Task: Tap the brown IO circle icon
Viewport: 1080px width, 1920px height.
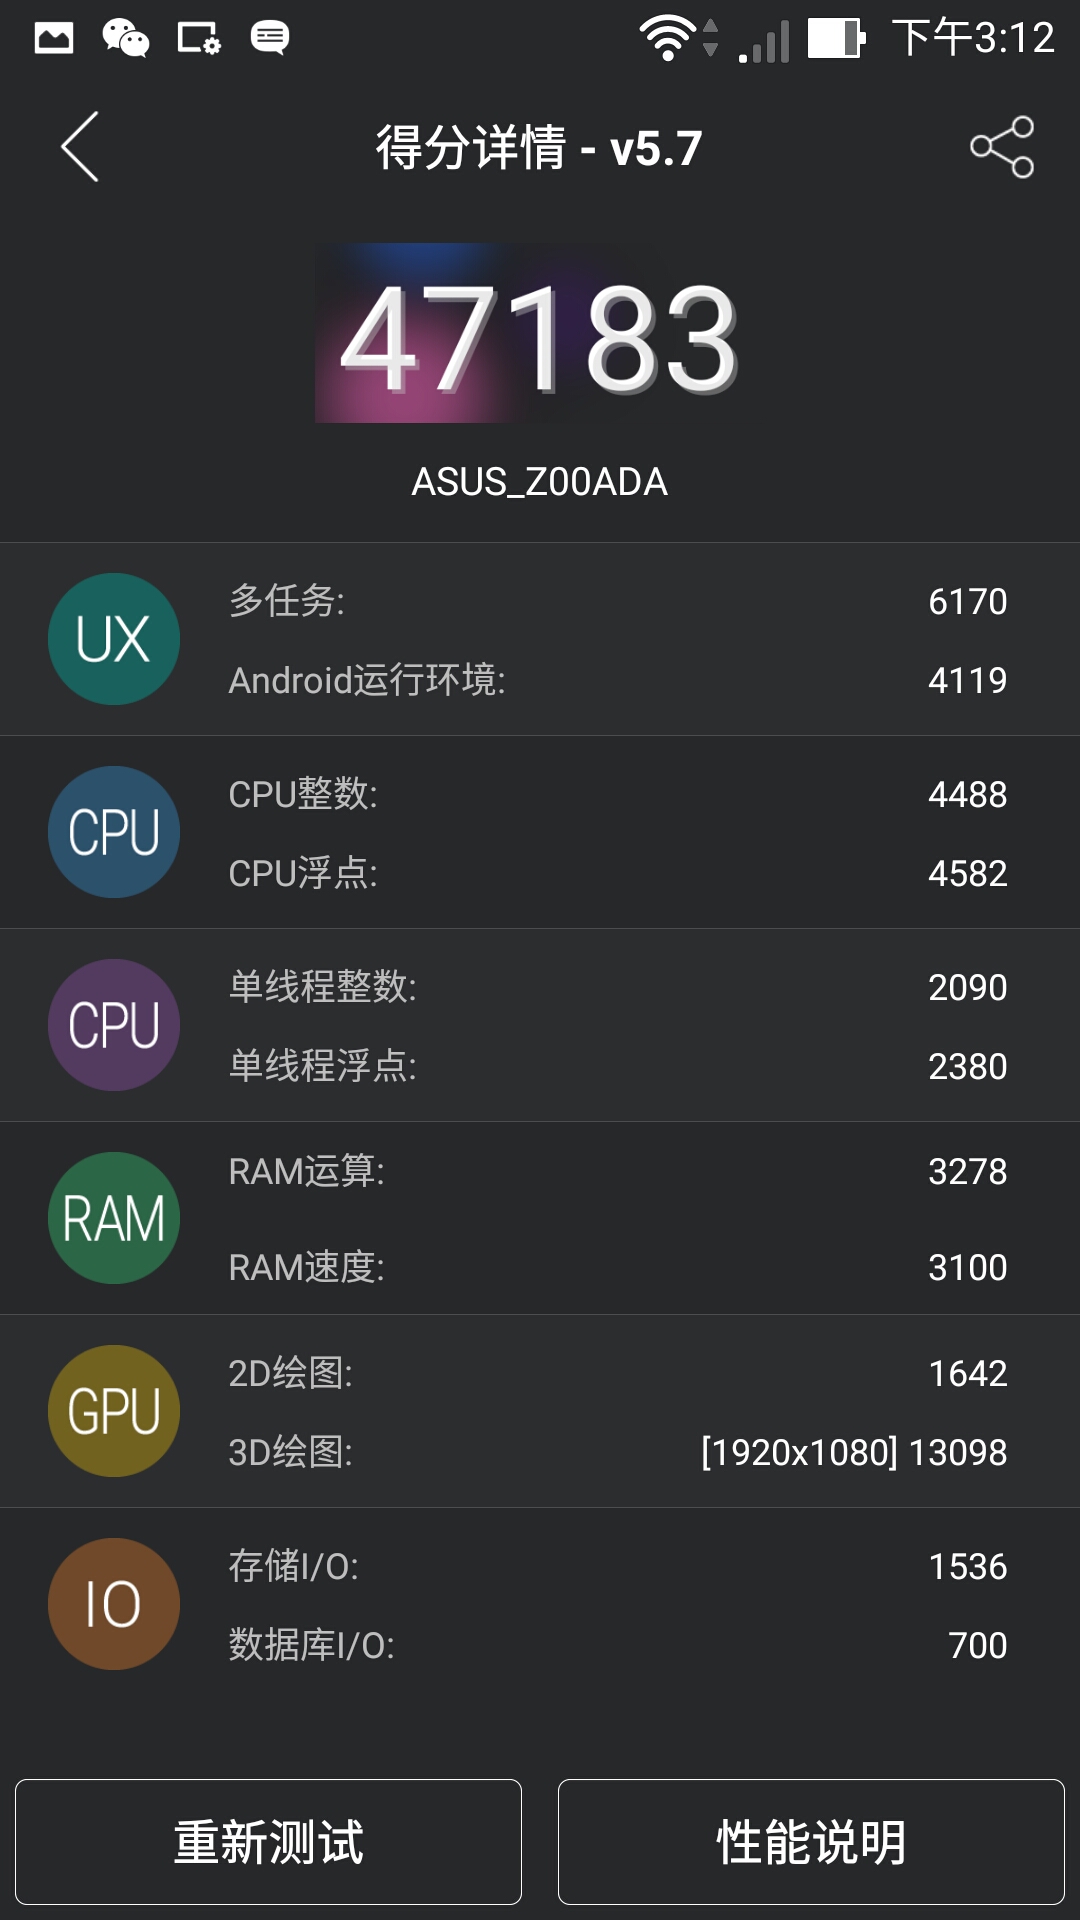Action: click(x=114, y=1604)
